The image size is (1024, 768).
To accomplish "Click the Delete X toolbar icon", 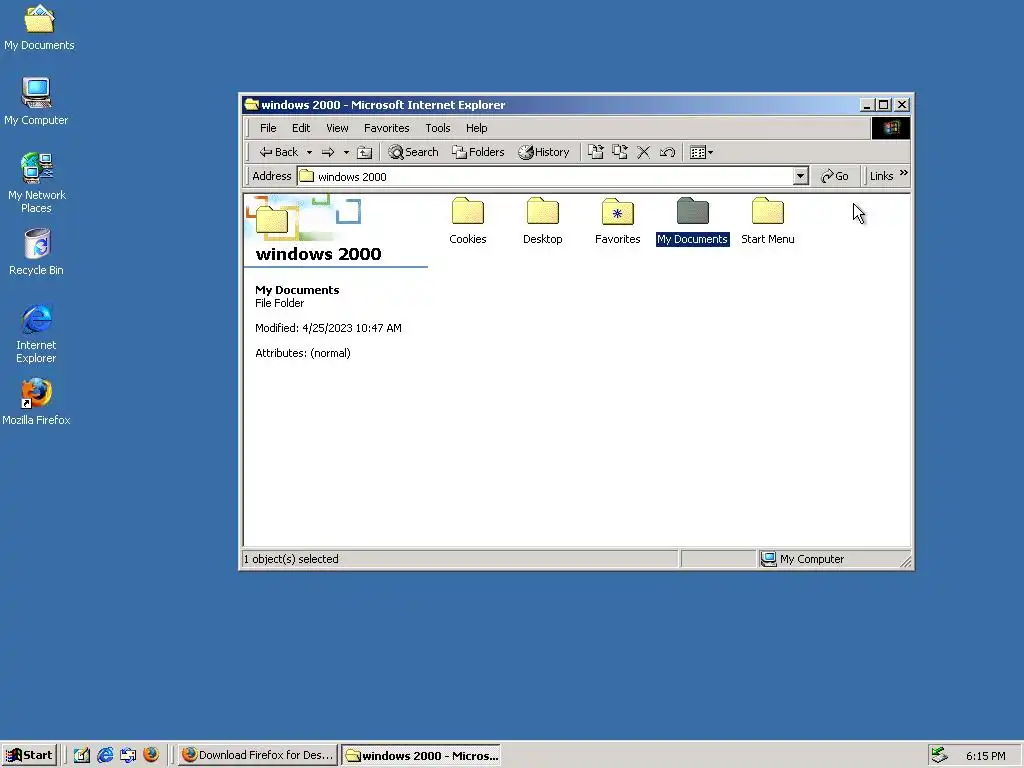I will (x=643, y=152).
